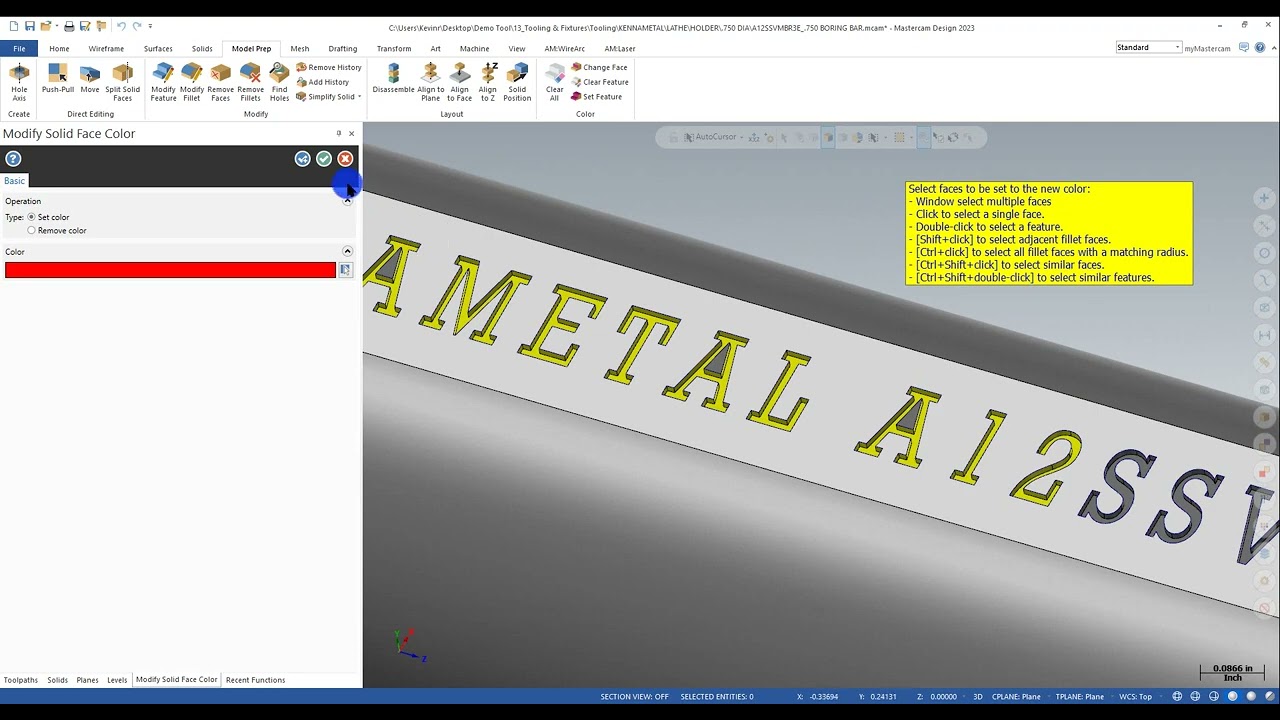This screenshot has width=1280, height=720.
Task: Select the Hole Axis tool
Action: point(19,82)
